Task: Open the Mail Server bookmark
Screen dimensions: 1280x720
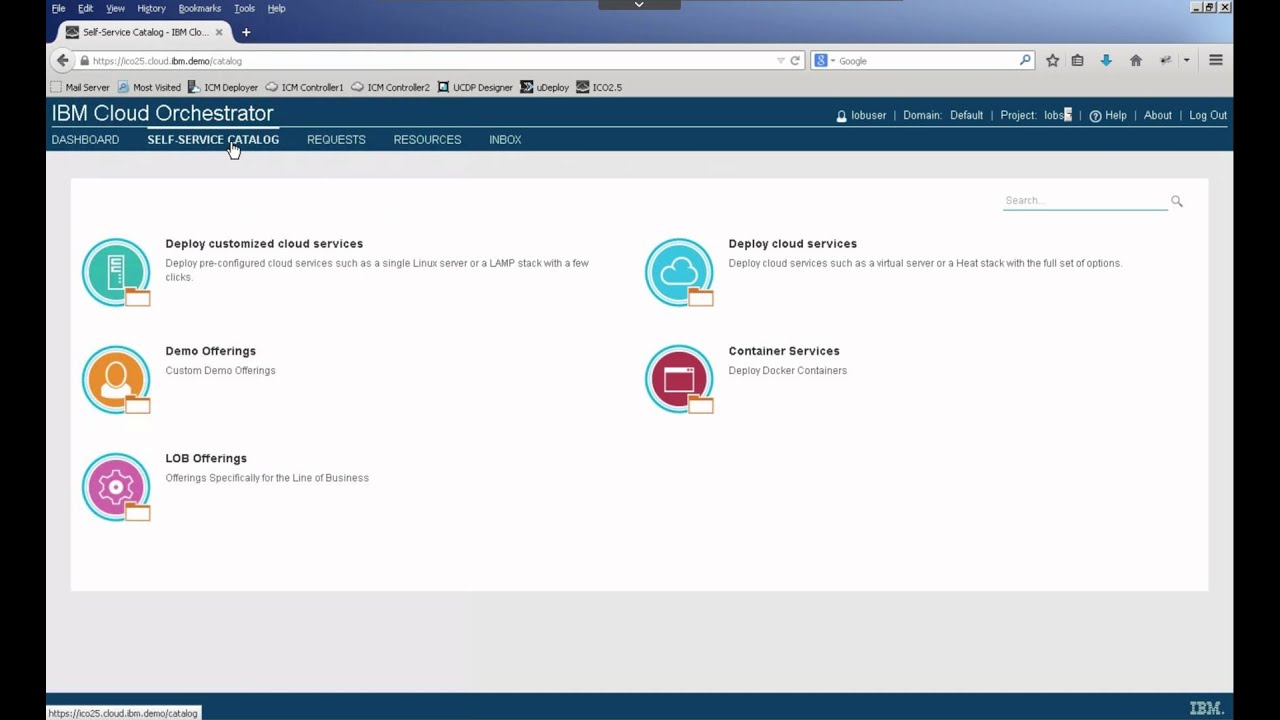Action: click(80, 87)
